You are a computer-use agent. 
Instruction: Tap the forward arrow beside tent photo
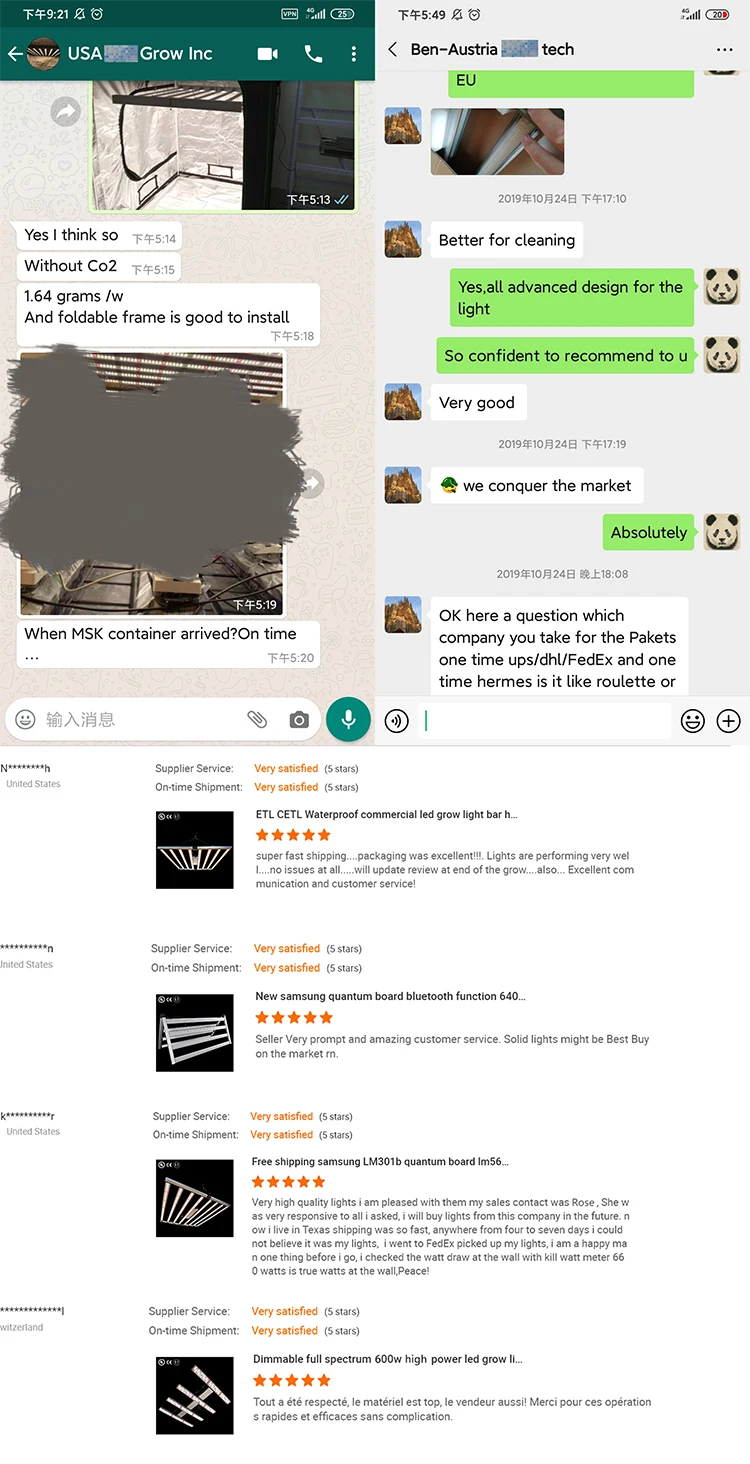(x=66, y=111)
